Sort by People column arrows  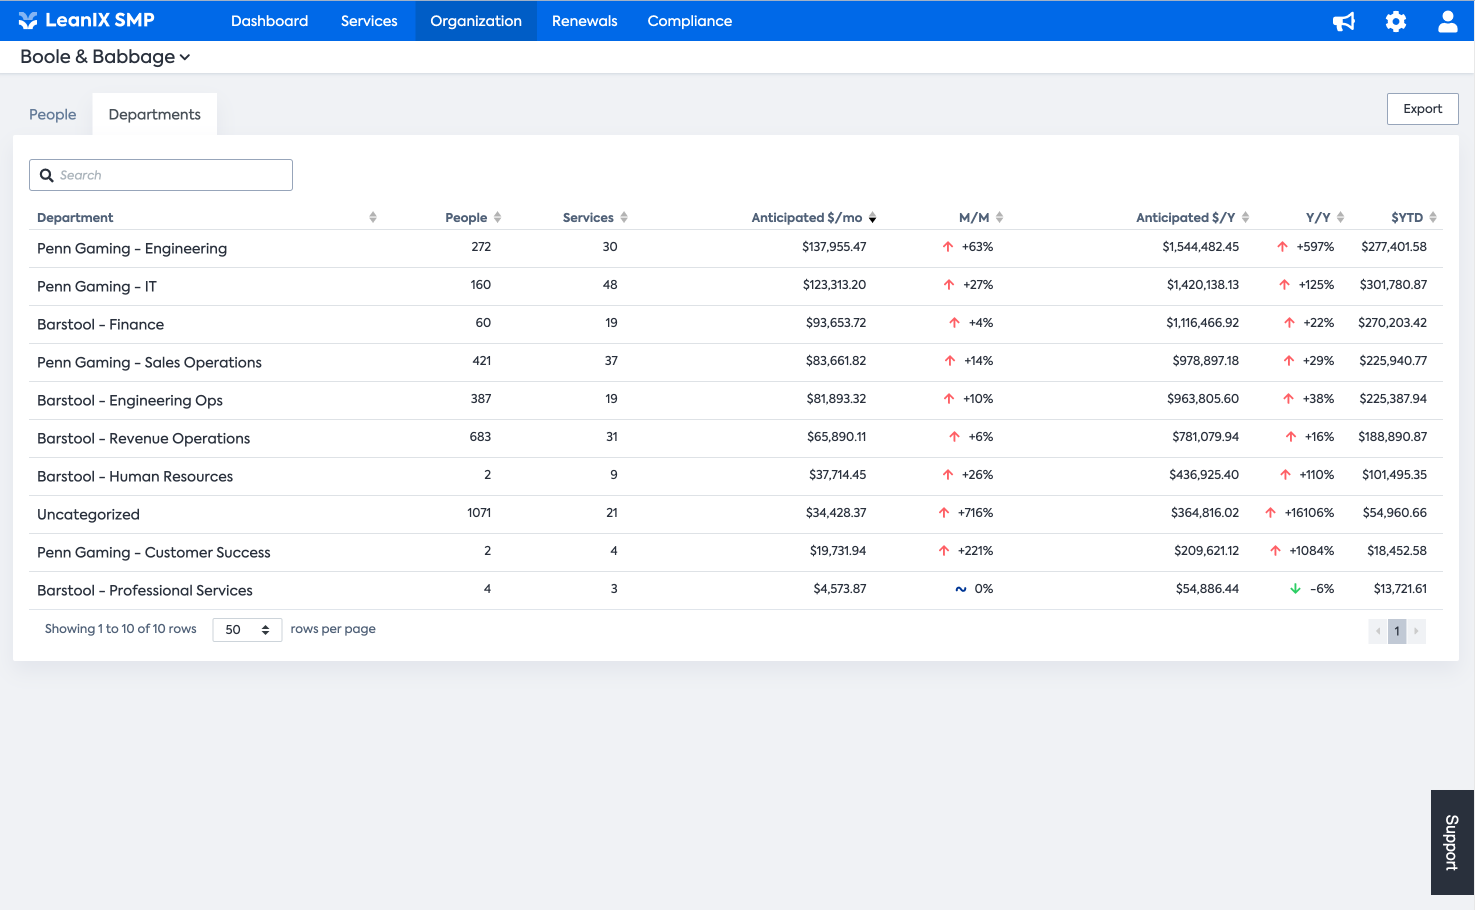point(497,217)
